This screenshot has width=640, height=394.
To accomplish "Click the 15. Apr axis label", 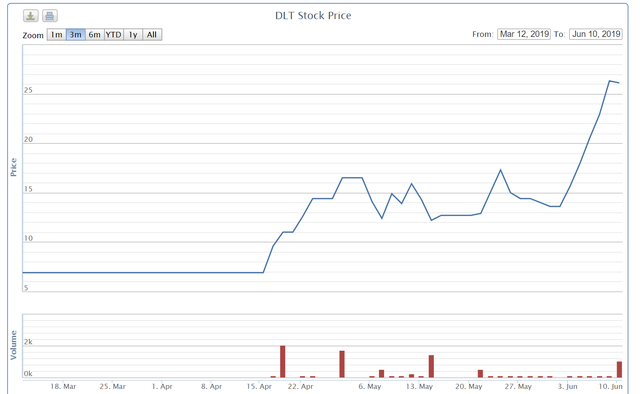I will [x=259, y=386].
